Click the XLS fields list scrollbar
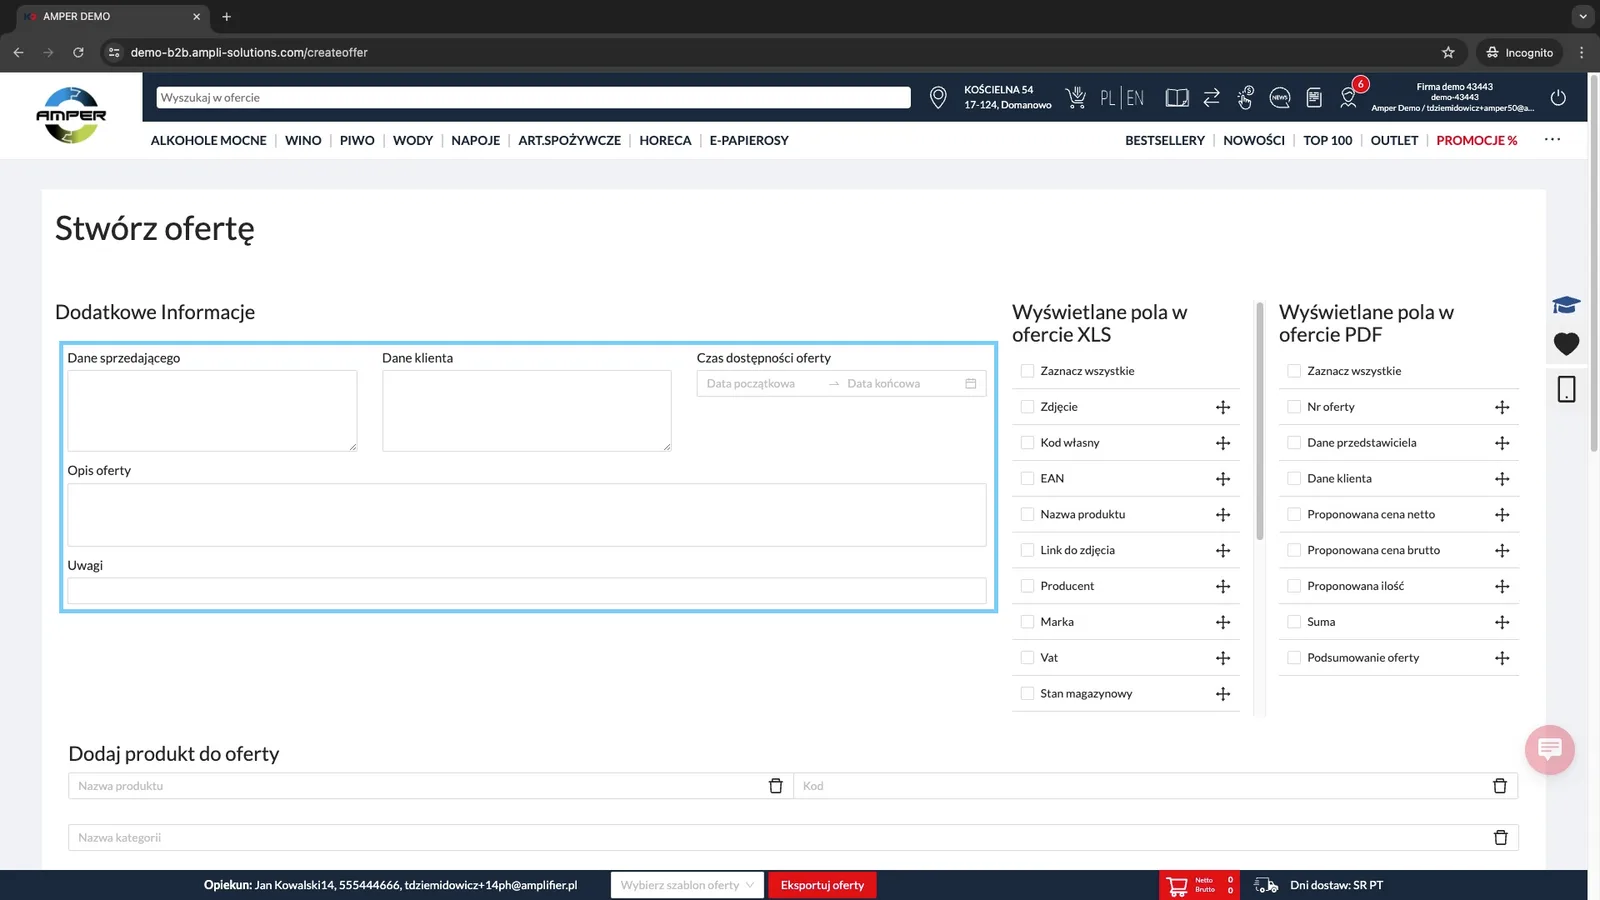 click(1259, 420)
